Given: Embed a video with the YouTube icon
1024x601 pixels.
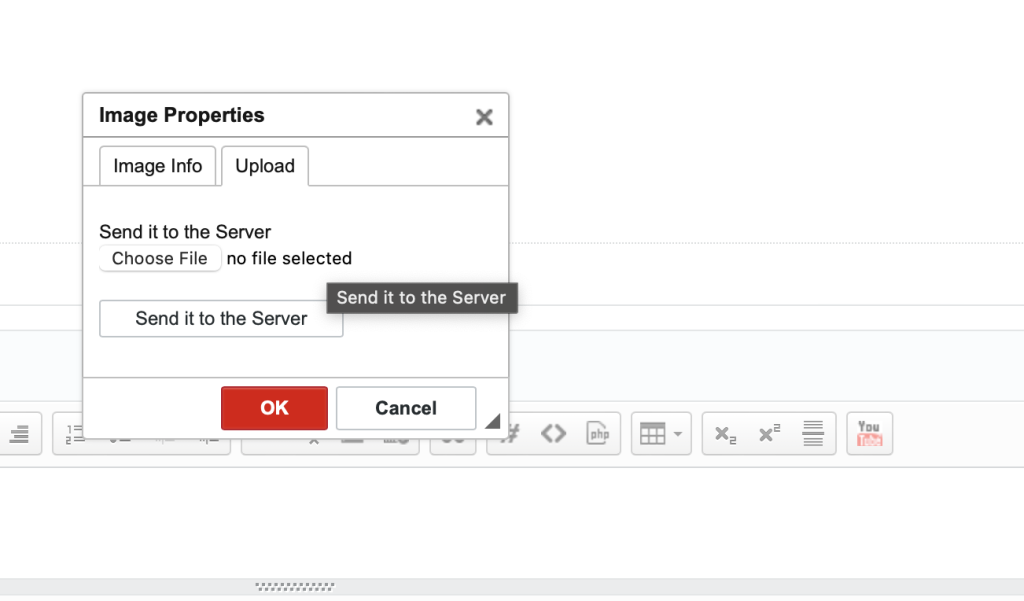Looking at the screenshot, I should point(869,434).
